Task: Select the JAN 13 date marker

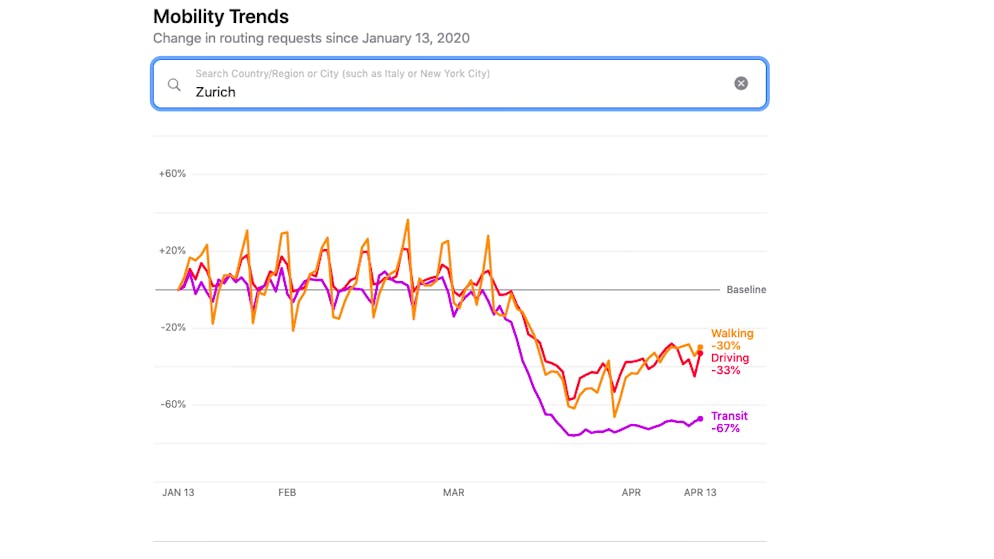Action: (x=178, y=493)
